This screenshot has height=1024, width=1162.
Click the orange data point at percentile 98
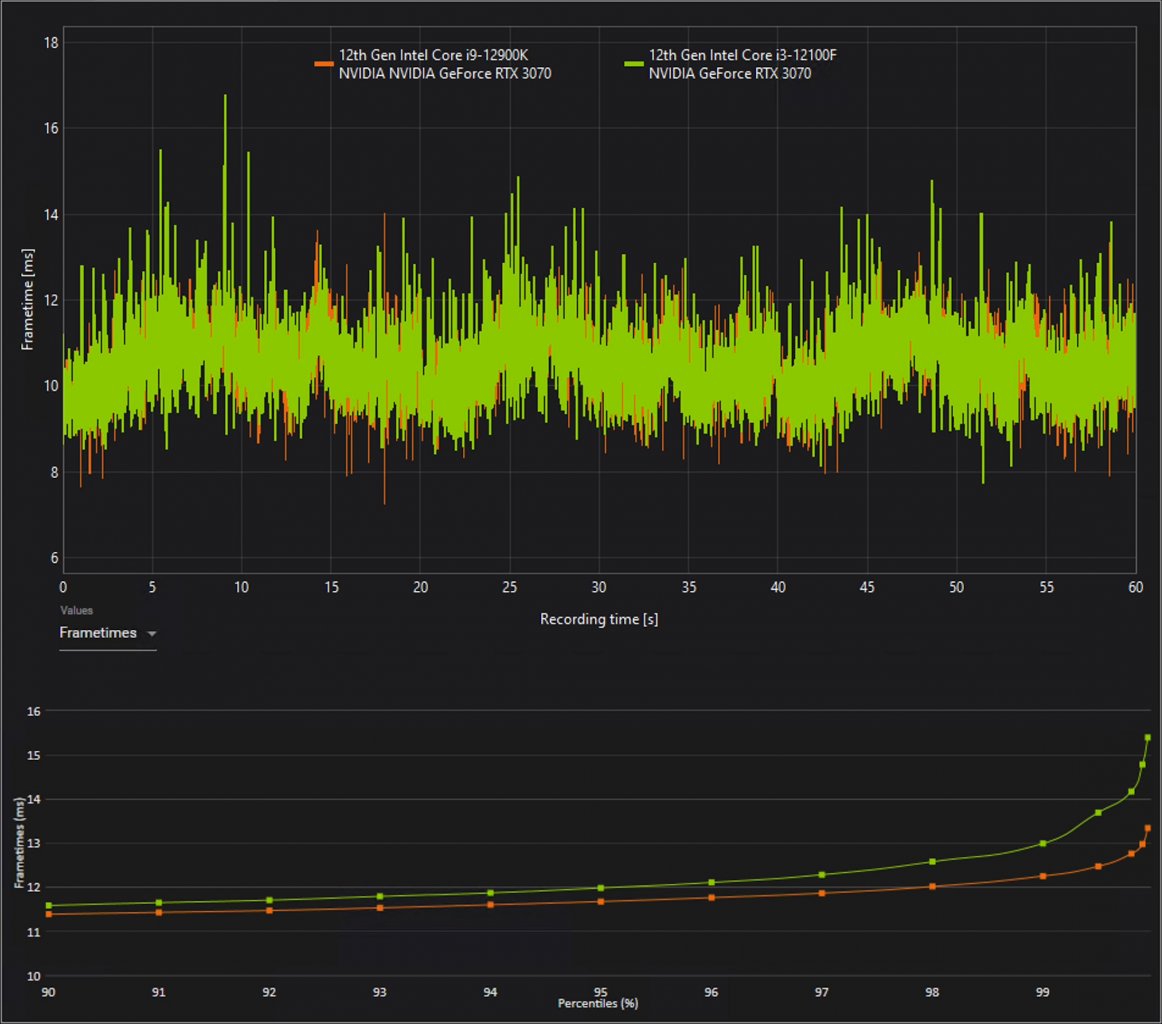click(x=932, y=887)
